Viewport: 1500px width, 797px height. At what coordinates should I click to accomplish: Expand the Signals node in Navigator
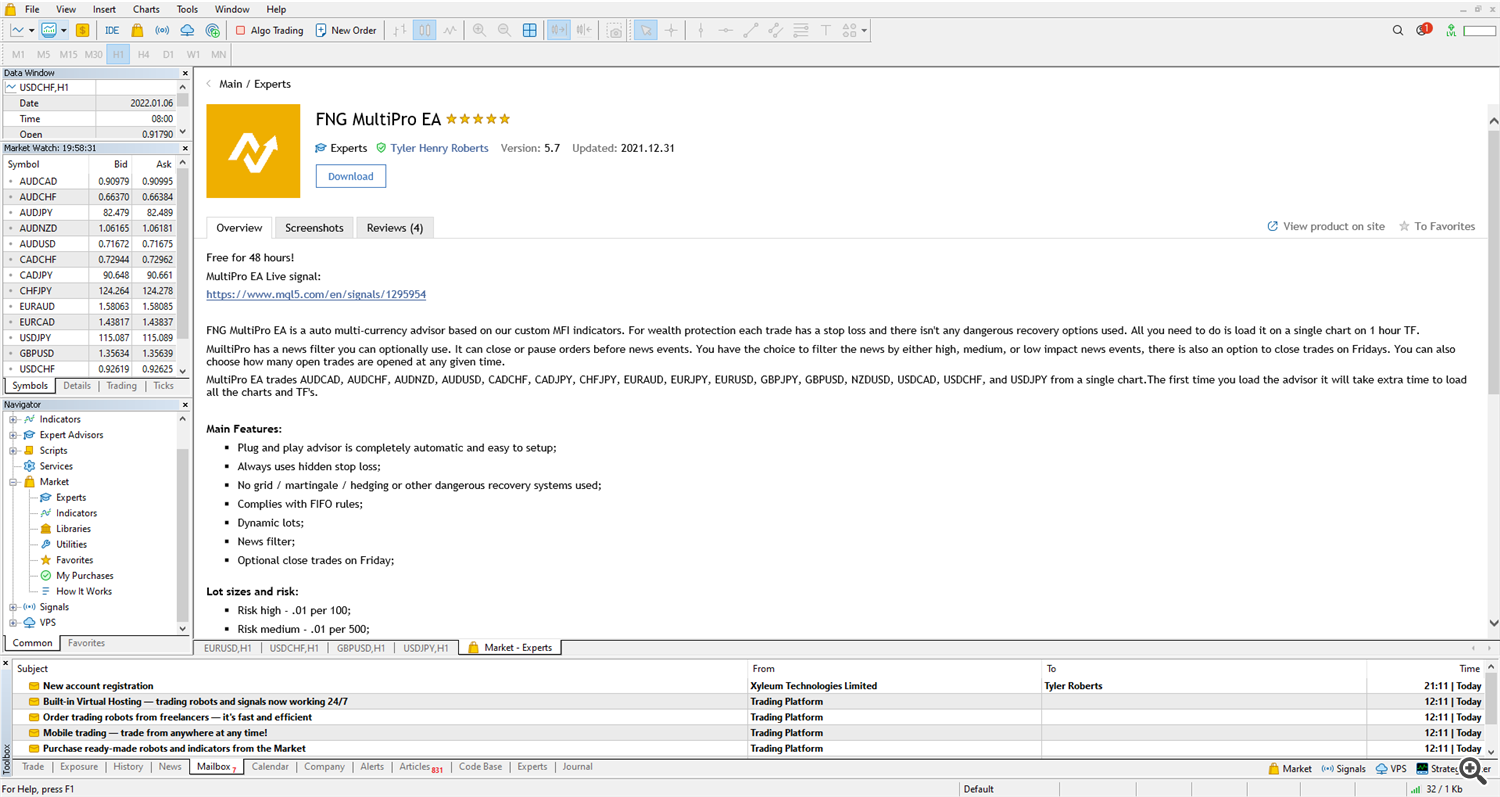click(x=13, y=607)
